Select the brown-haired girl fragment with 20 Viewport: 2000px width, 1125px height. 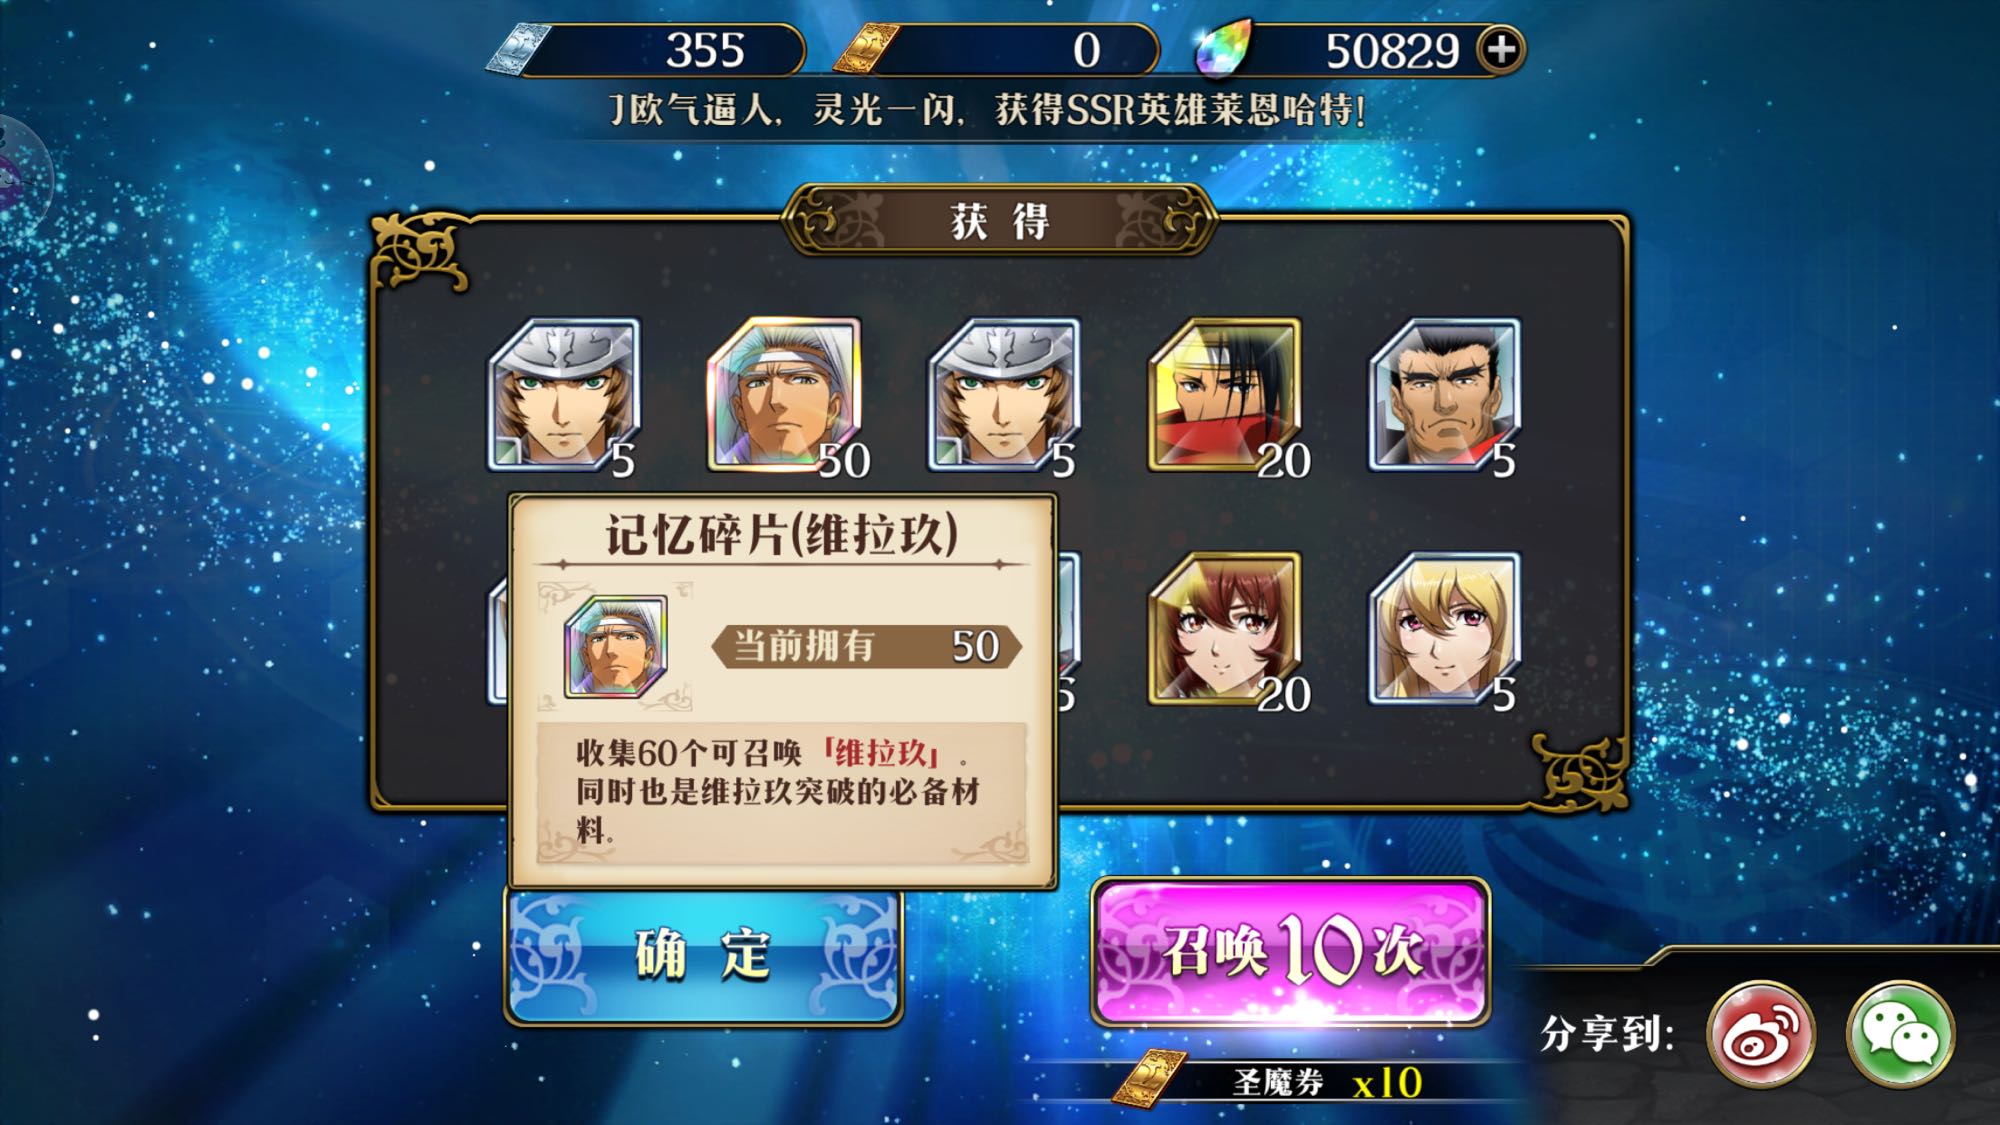(x=1227, y=628)
